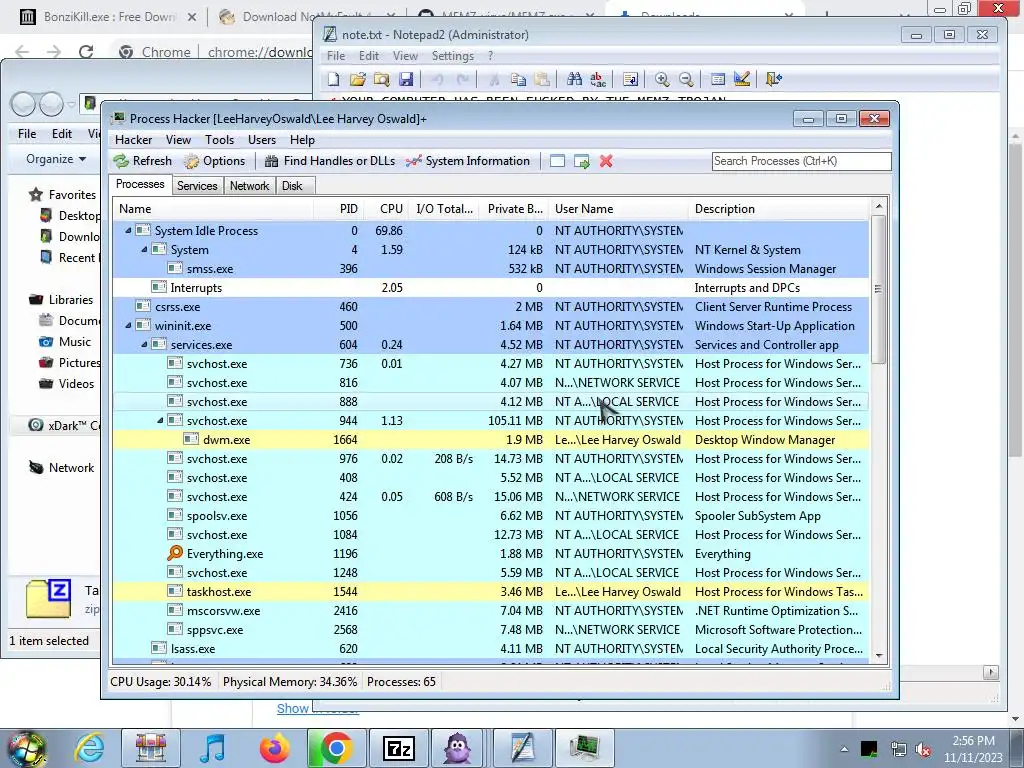The width and height of the screenshot is (1024, 768).
Task: Click scheme selection icon in Notepad2
Action: [718, 79]
